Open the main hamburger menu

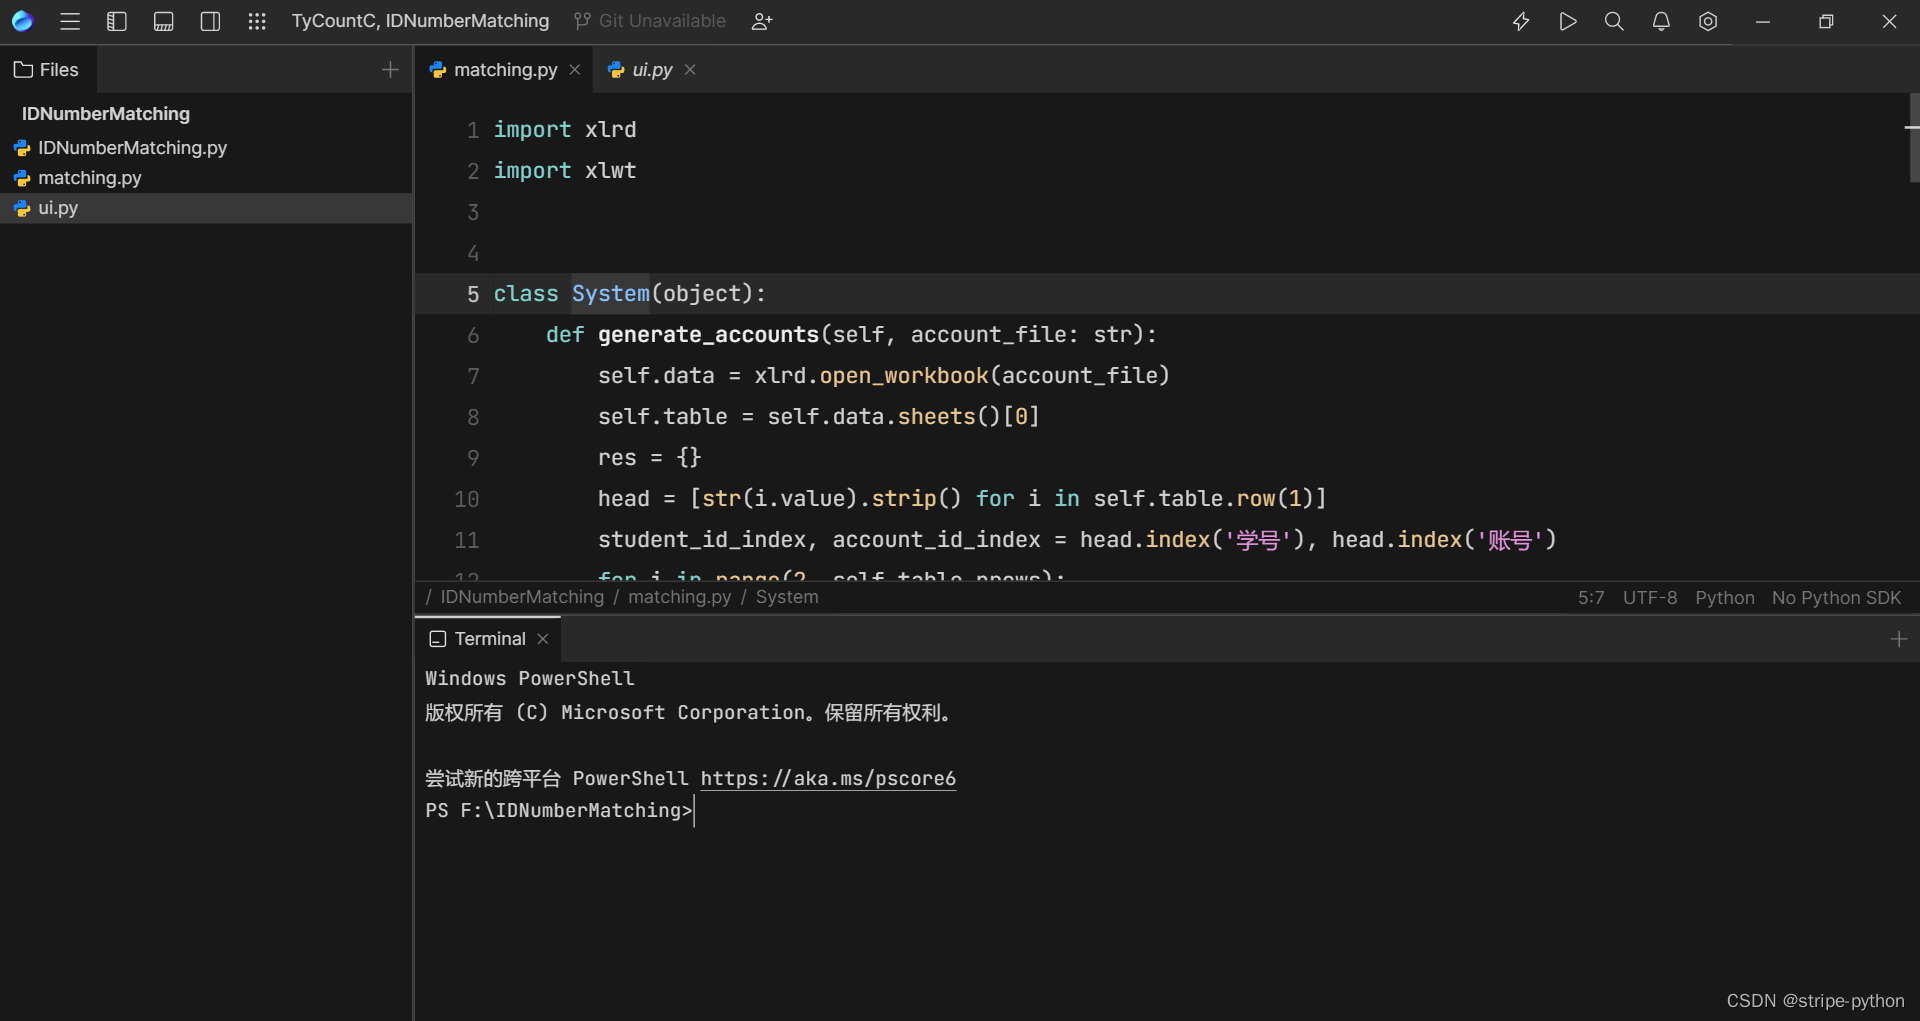click(70, 21)
